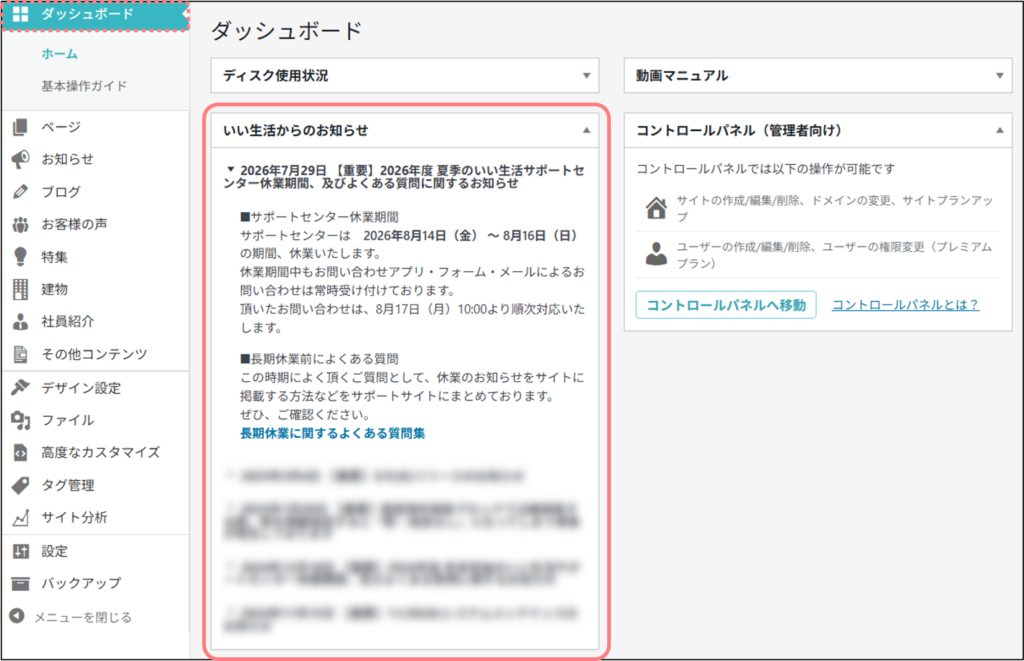1024x661 pixels.
Task: Click the メニューを閉じる arrow icon
Action: click(17, 616)
